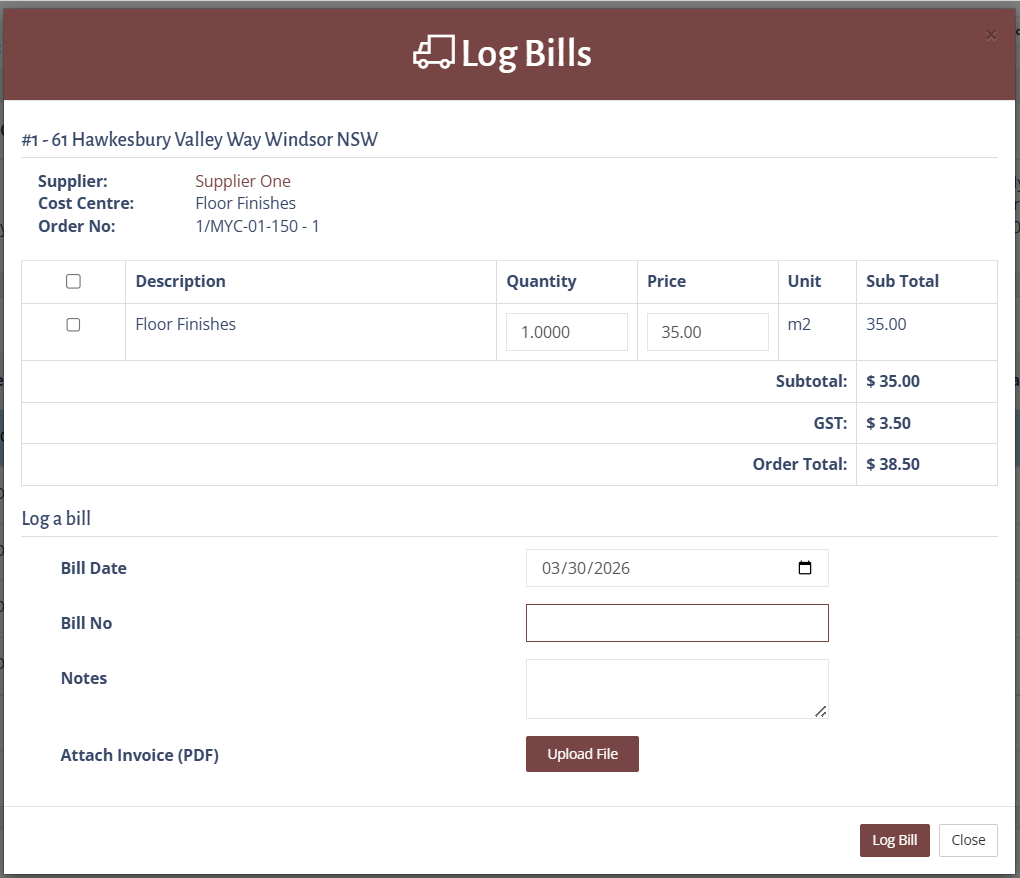Click the Hawkesbury Valley Way address heading
Image resolution: width=1020 pixels, height=878 pixels.
[200, 139]
